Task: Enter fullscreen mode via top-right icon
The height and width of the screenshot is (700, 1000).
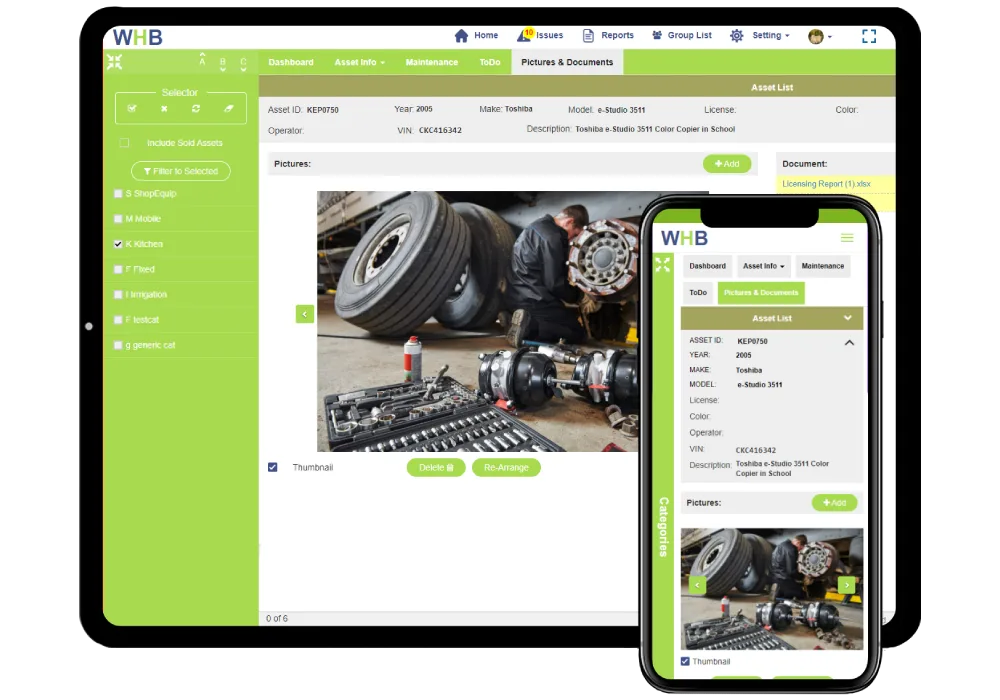Action: (x=871, y=35)
